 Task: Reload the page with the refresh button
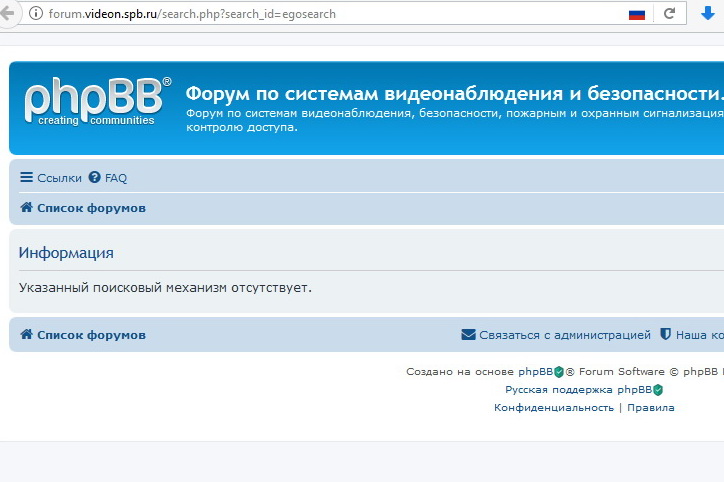pyautogui.click(x=669, y=14)
